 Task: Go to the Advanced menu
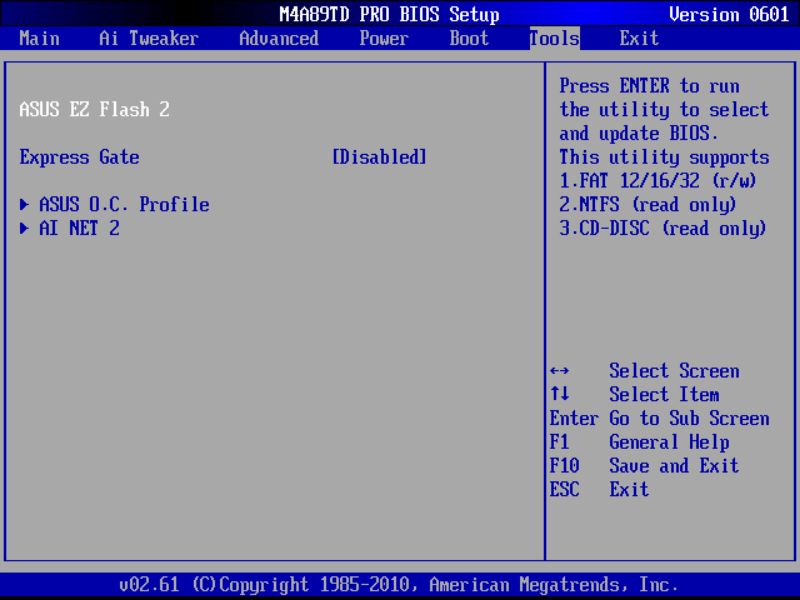pos(278,38)
